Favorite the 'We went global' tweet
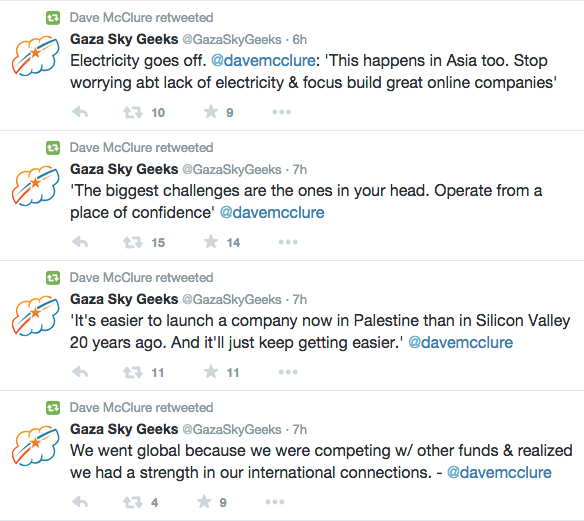This screenshot has width=584, height=521. pyautogui.click(x=204, y=502)
